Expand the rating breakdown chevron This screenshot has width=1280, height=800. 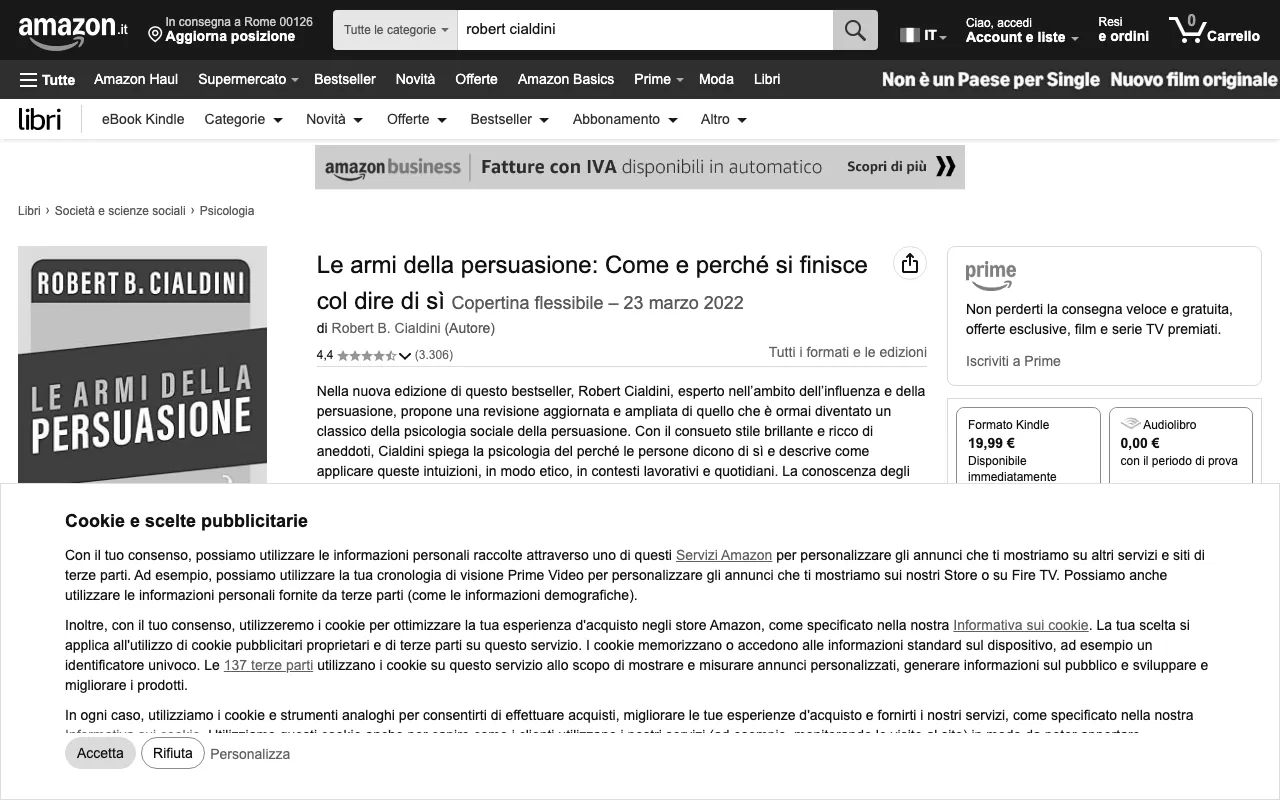click(x=405, y=355)
